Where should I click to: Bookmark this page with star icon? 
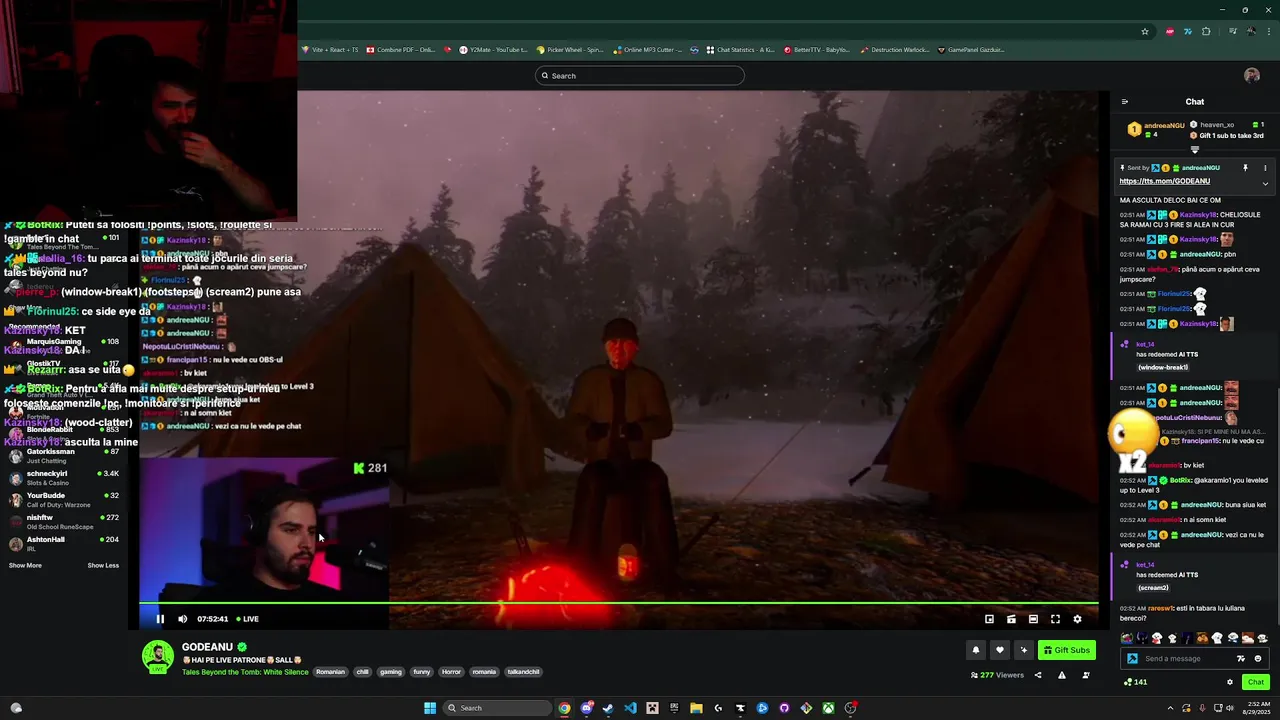coord(1145,31)
